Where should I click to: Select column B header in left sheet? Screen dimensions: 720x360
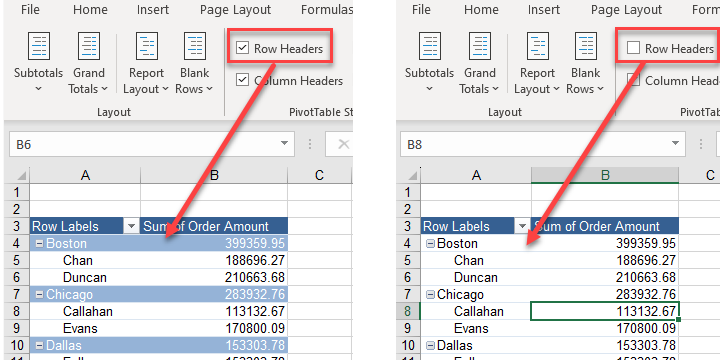click(214, 175)
